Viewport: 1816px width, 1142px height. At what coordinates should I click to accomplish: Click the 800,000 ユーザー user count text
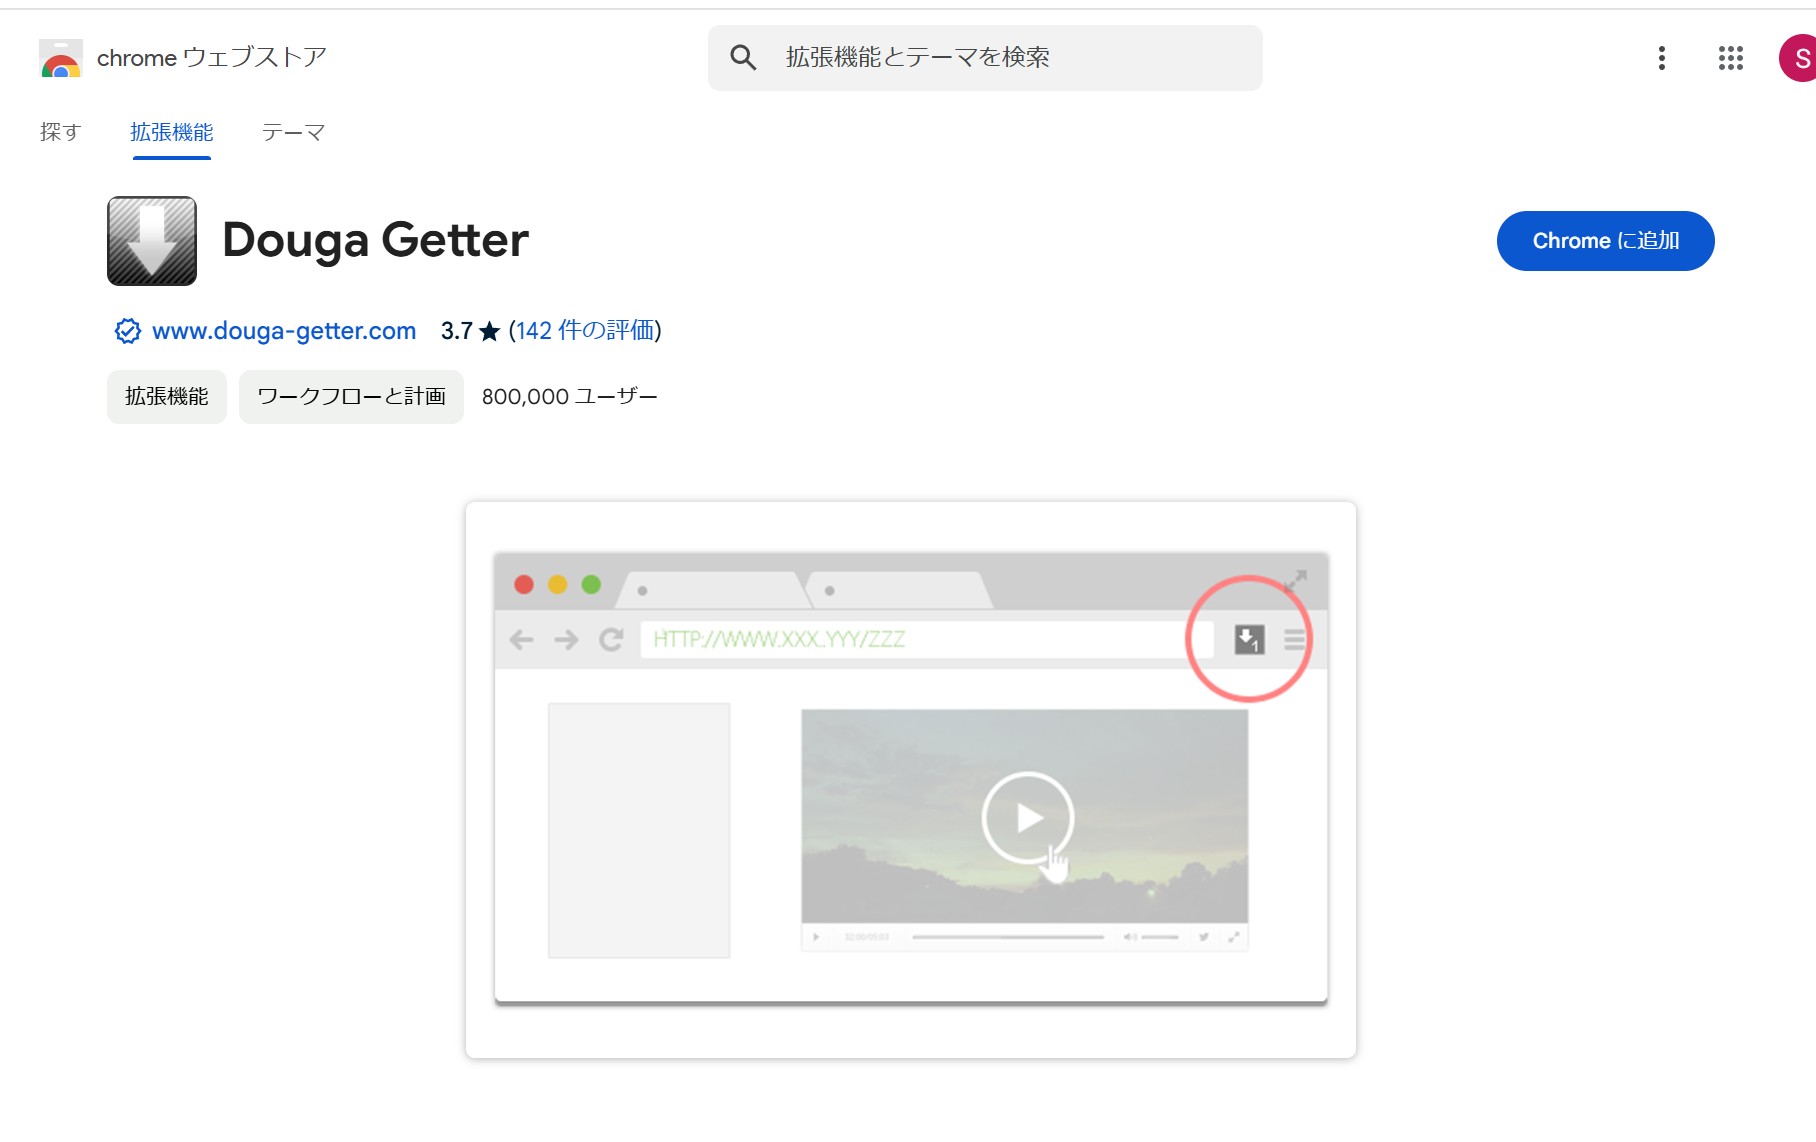click(569, 397)
